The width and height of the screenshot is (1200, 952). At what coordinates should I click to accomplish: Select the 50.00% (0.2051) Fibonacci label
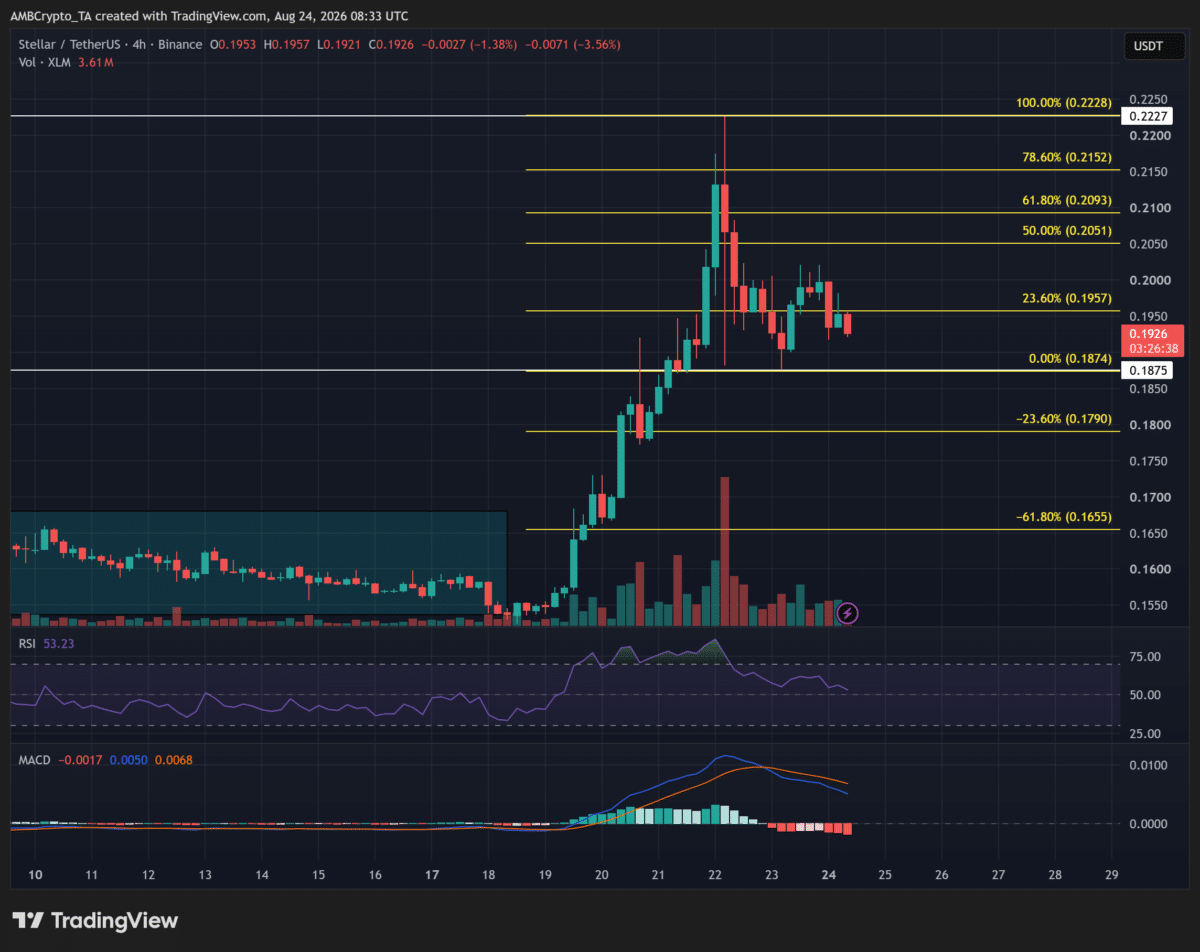click(1067, 230)
